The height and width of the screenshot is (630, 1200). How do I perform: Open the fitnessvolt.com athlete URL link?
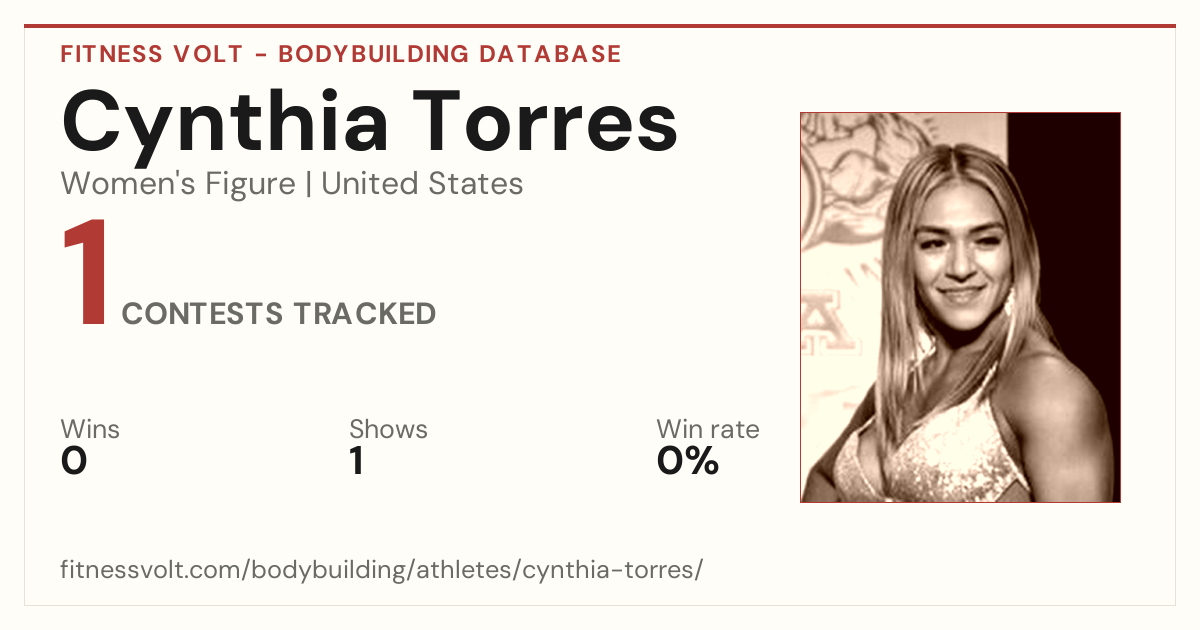coord(382,571)
